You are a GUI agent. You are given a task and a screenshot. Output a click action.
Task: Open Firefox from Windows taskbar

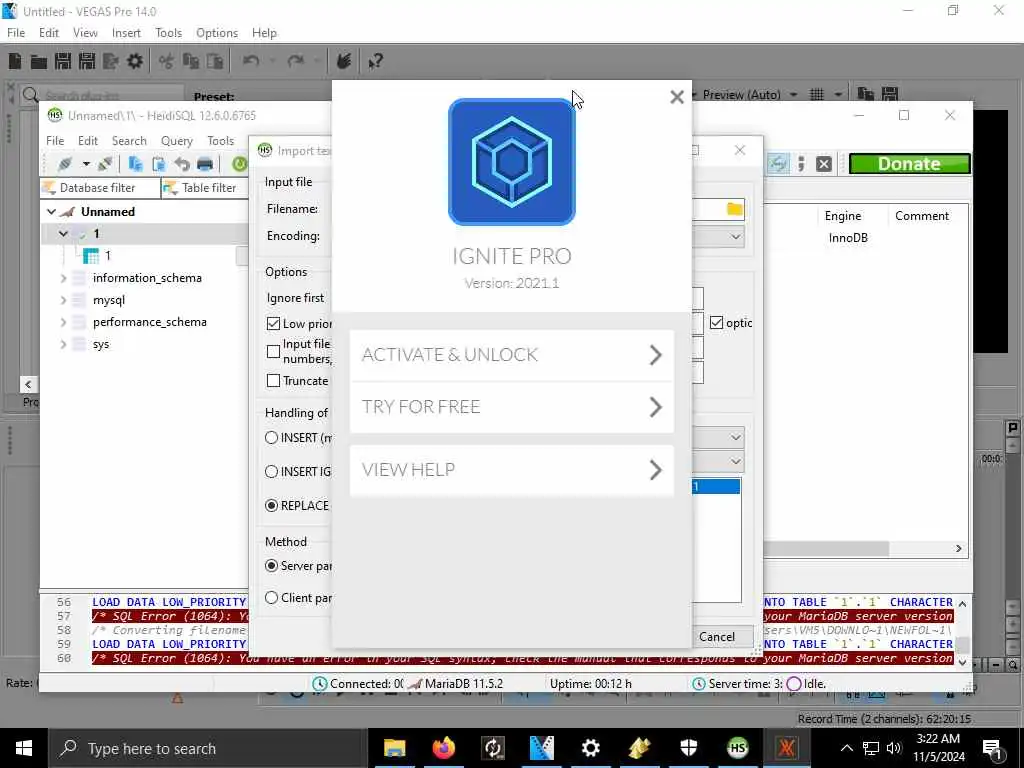[x=443, y=748]
